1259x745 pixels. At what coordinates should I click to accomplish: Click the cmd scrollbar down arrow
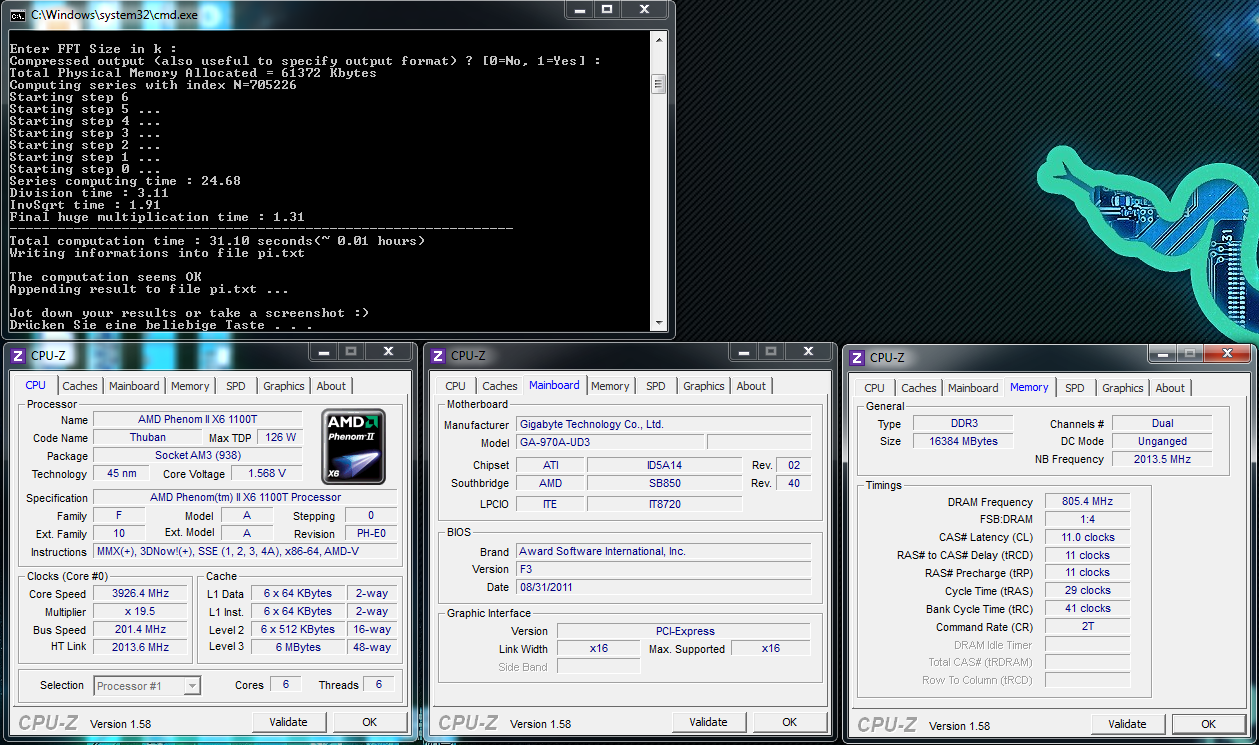tap(657, 323)
